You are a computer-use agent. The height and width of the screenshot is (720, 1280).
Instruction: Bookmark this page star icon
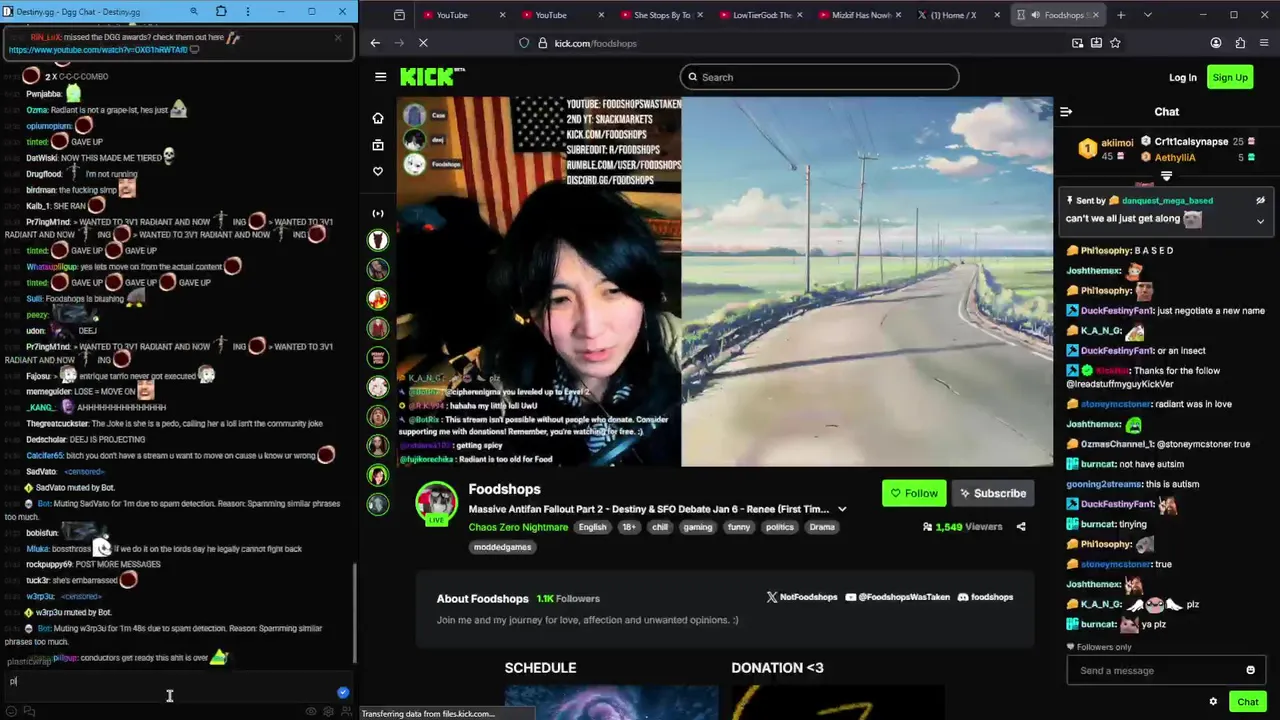point(1115,43)
